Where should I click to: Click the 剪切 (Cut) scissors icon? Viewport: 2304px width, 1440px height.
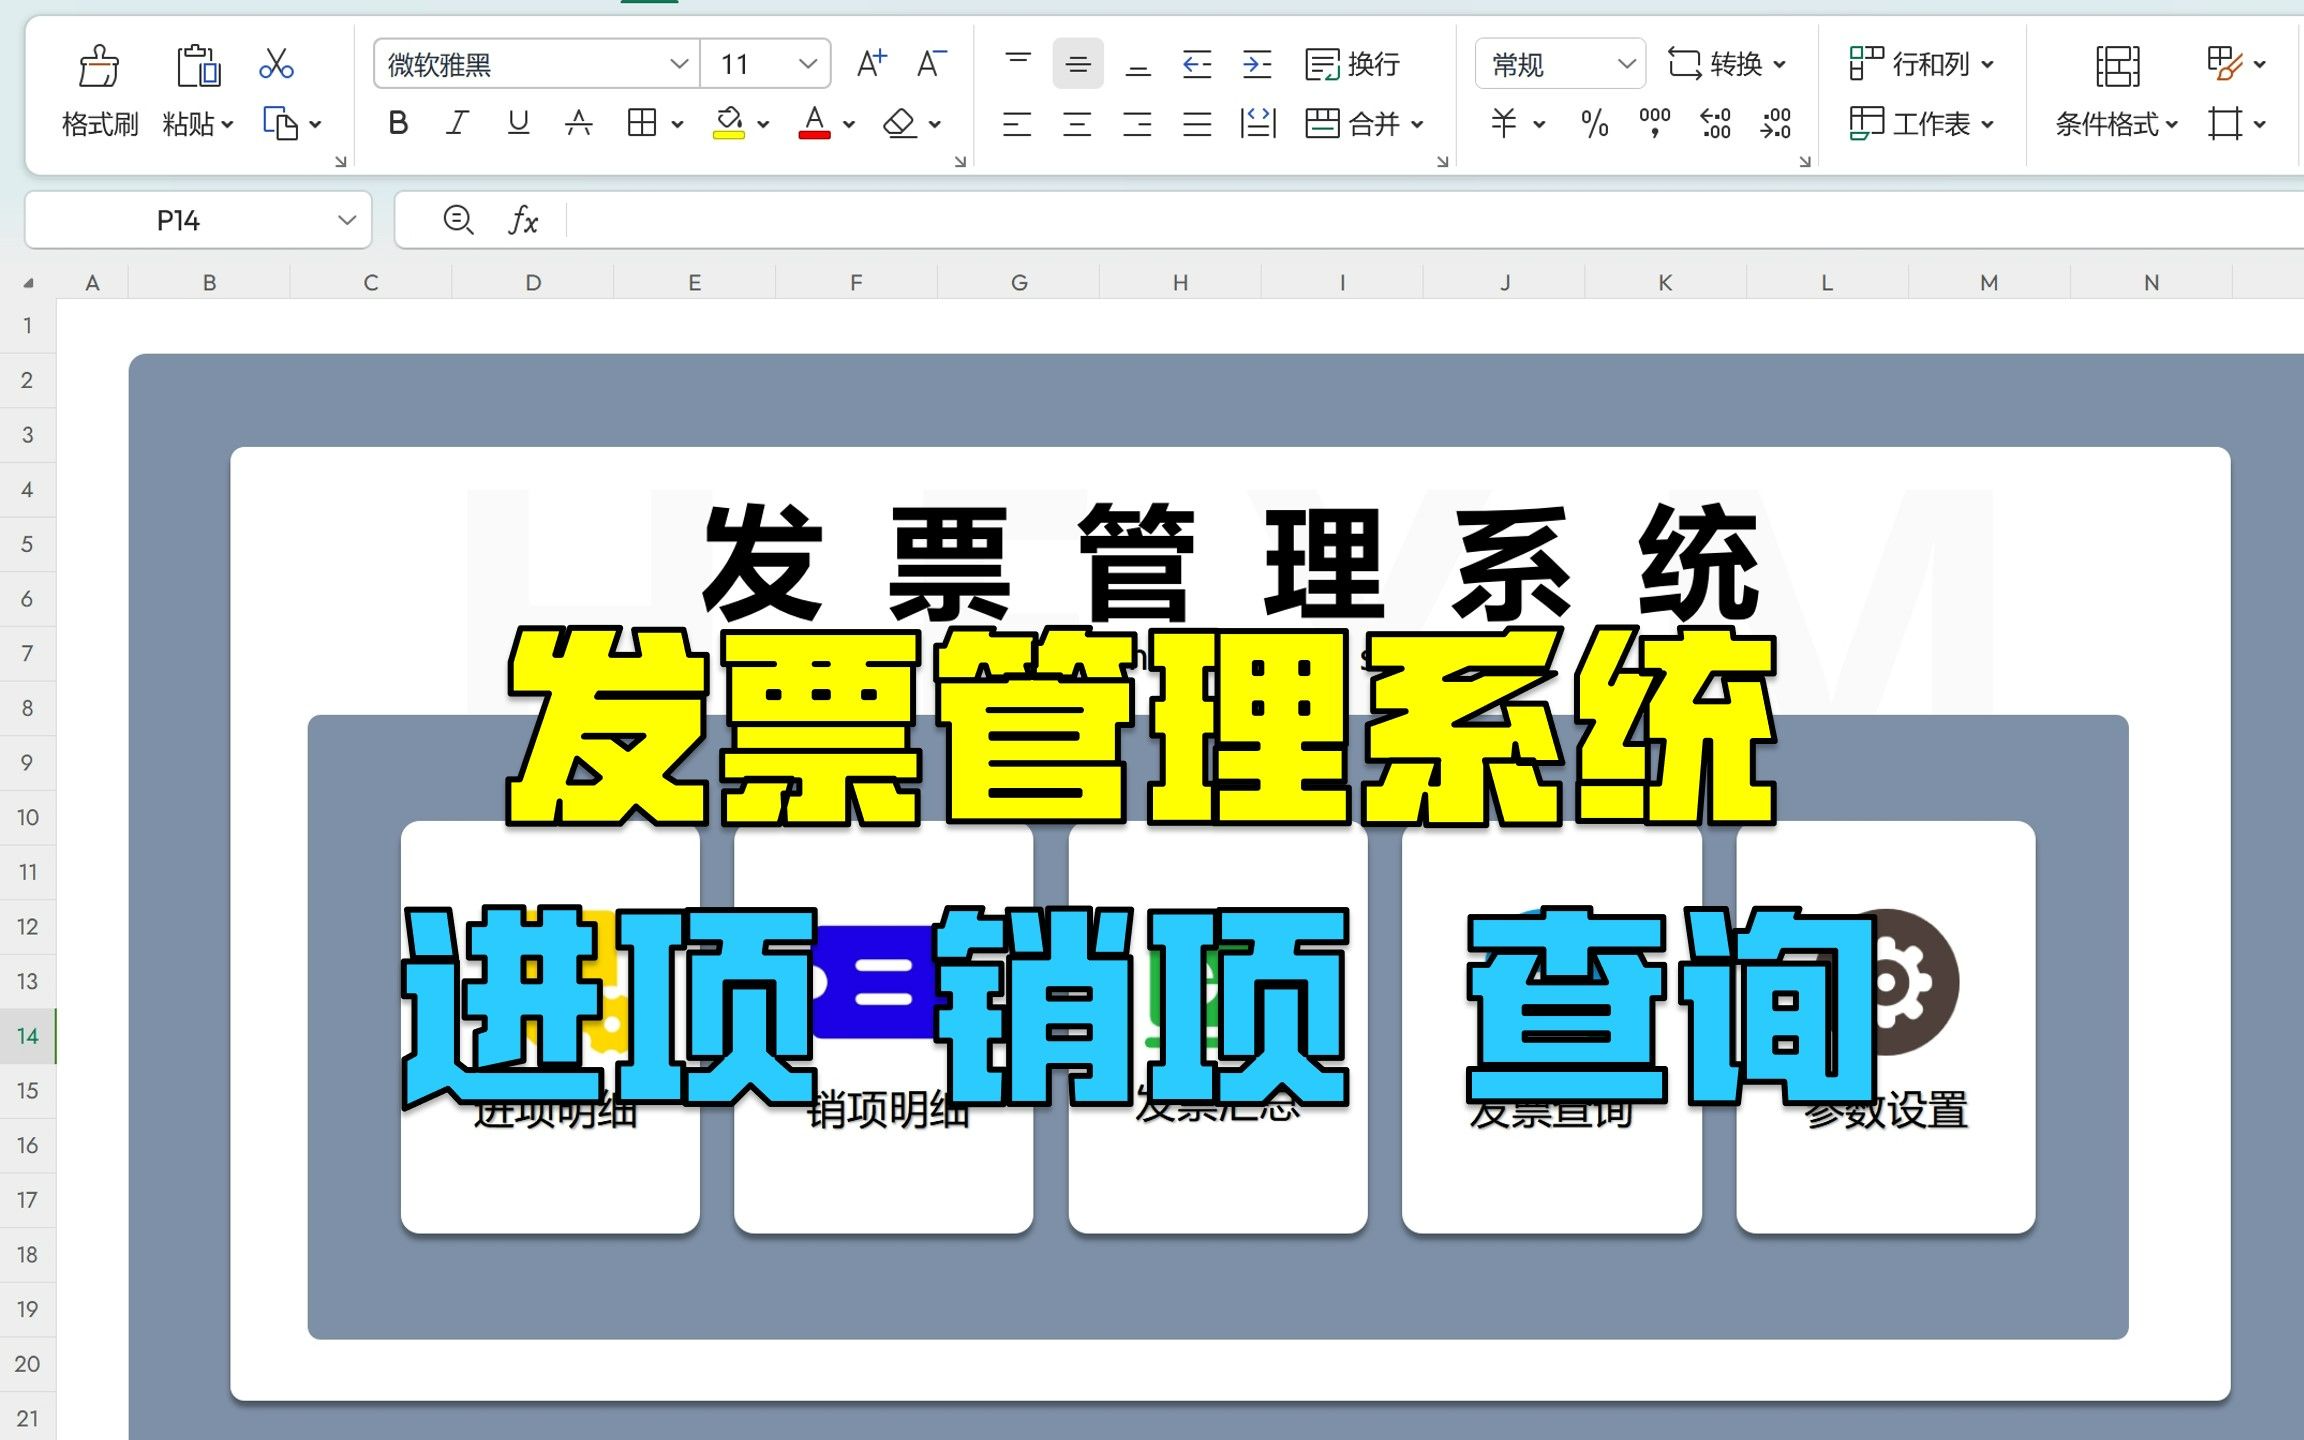(275, 63)
